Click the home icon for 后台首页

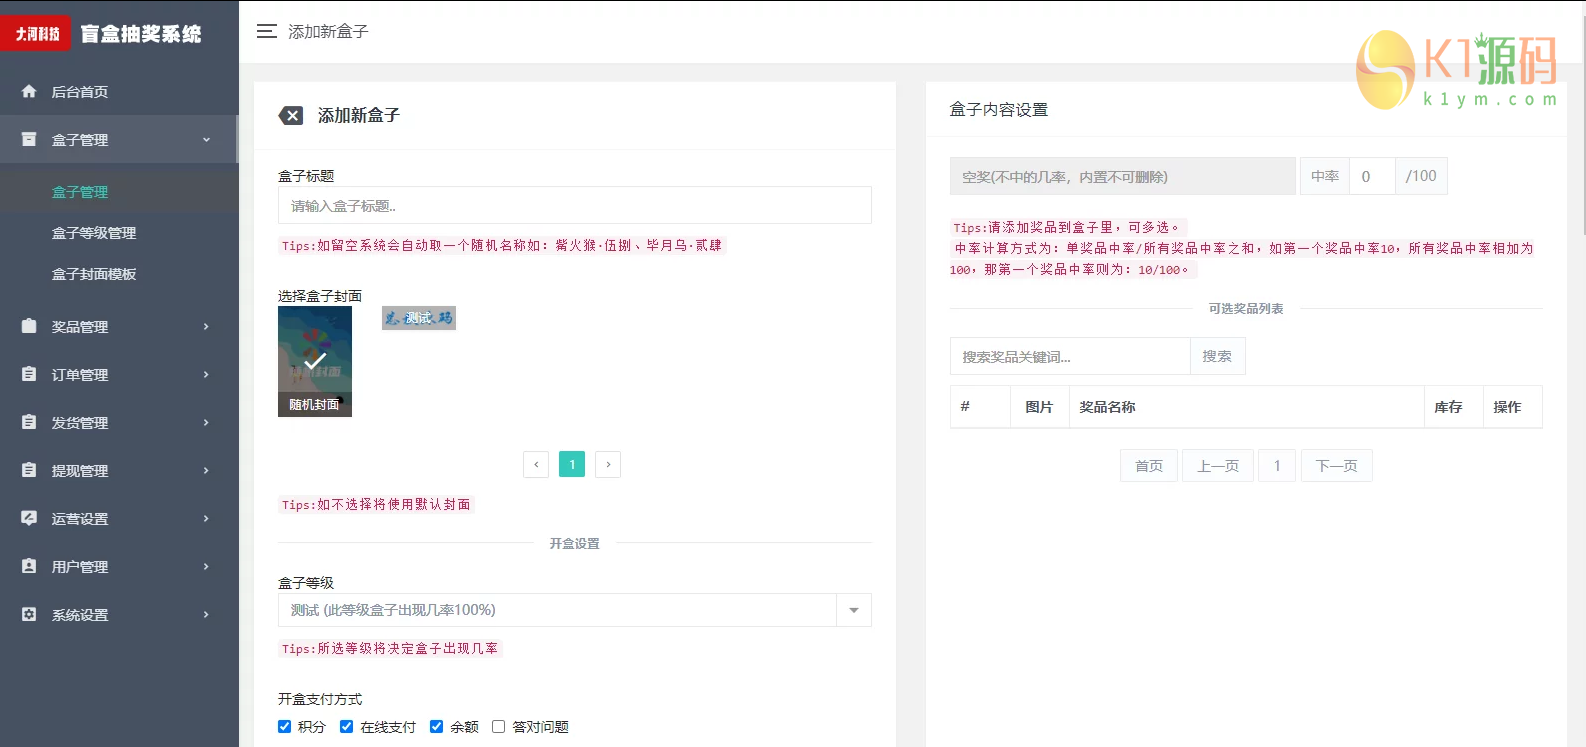[29, 91]
